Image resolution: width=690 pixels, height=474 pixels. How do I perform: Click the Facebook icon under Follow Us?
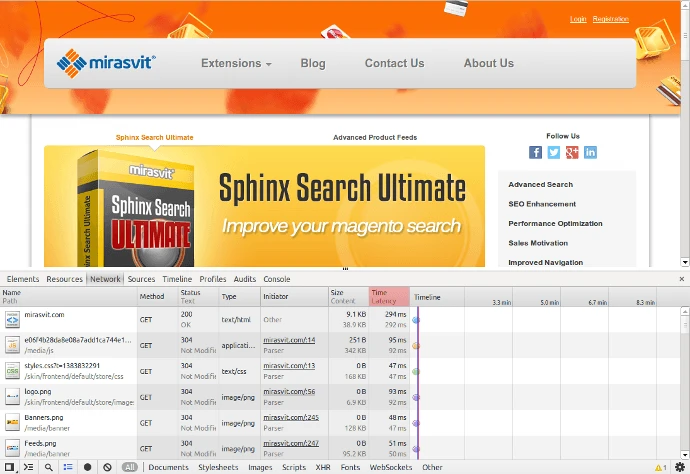click(536, 152)
